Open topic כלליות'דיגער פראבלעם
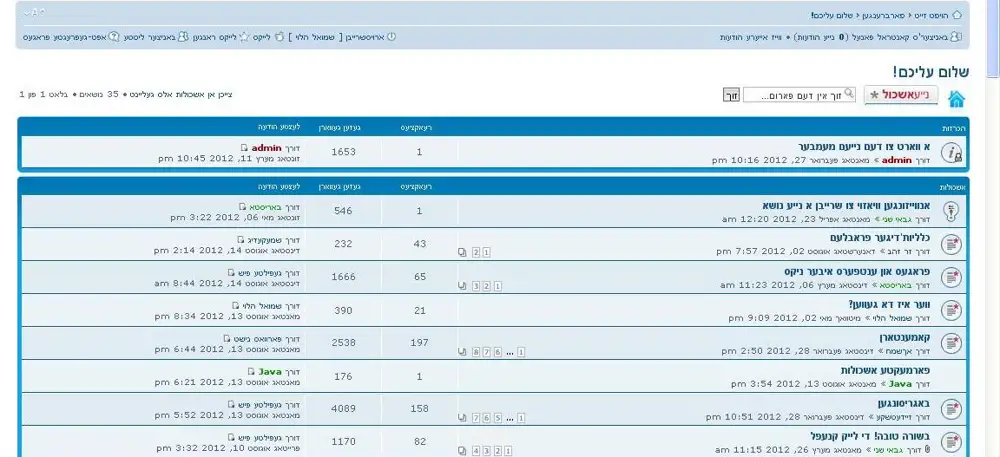This screenshot has height=457, width=1000. click(x=880, y=238)
